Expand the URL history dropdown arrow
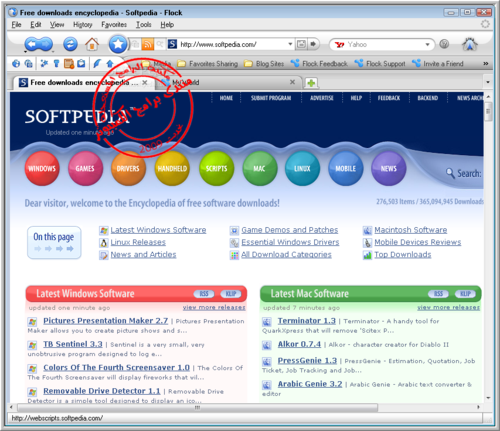This screenshot has height=431, width=500. pyautogui.click(x=290, y=44)
